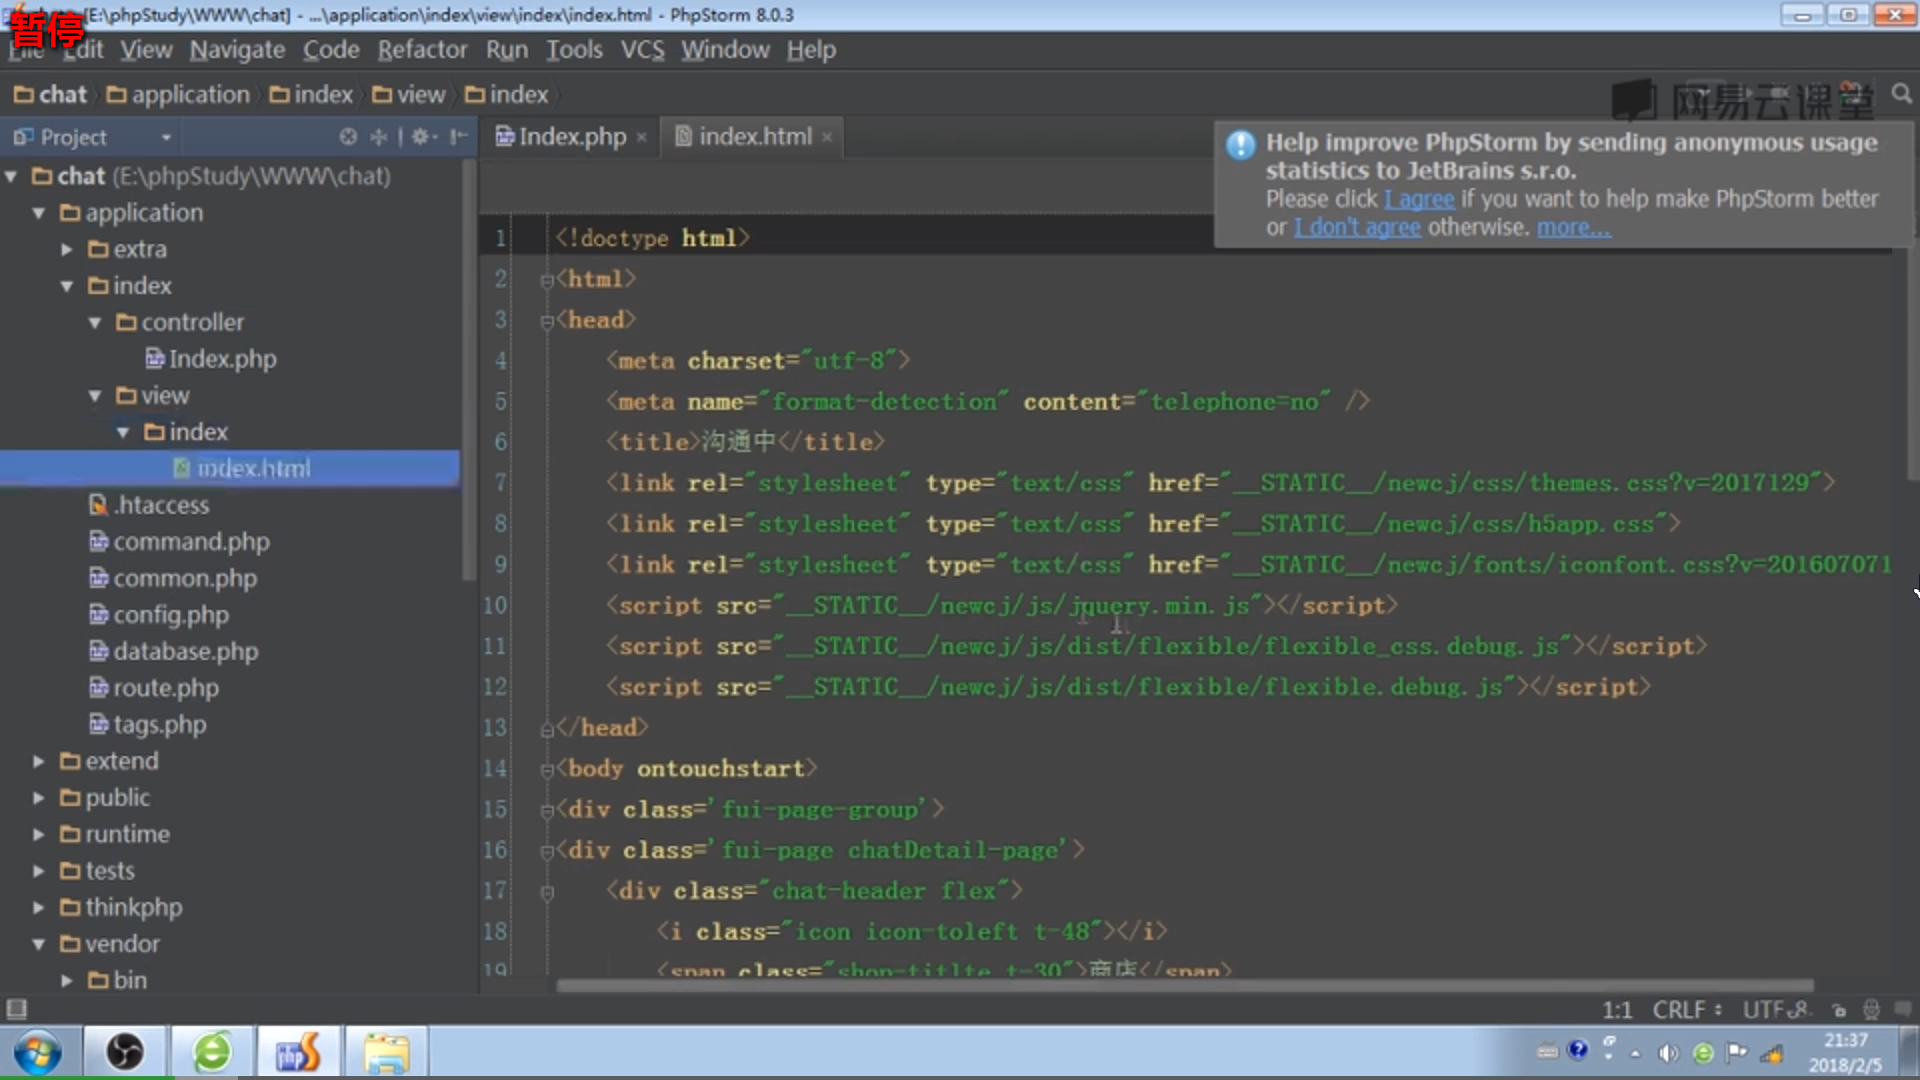This screenshot has width=1920, height=1080.
Task: Toggle fold marker on the body ontouchstart line
Action: coord(547,770)
